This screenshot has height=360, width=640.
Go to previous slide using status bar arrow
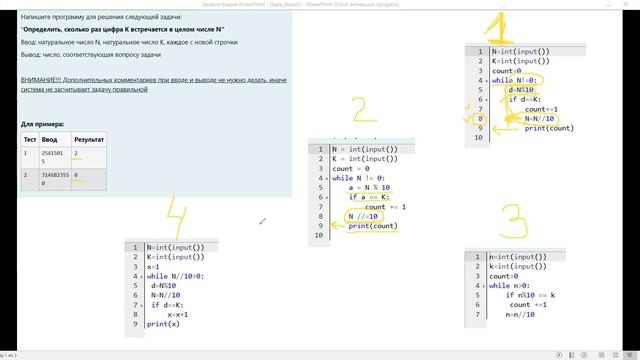coord(559,355)
